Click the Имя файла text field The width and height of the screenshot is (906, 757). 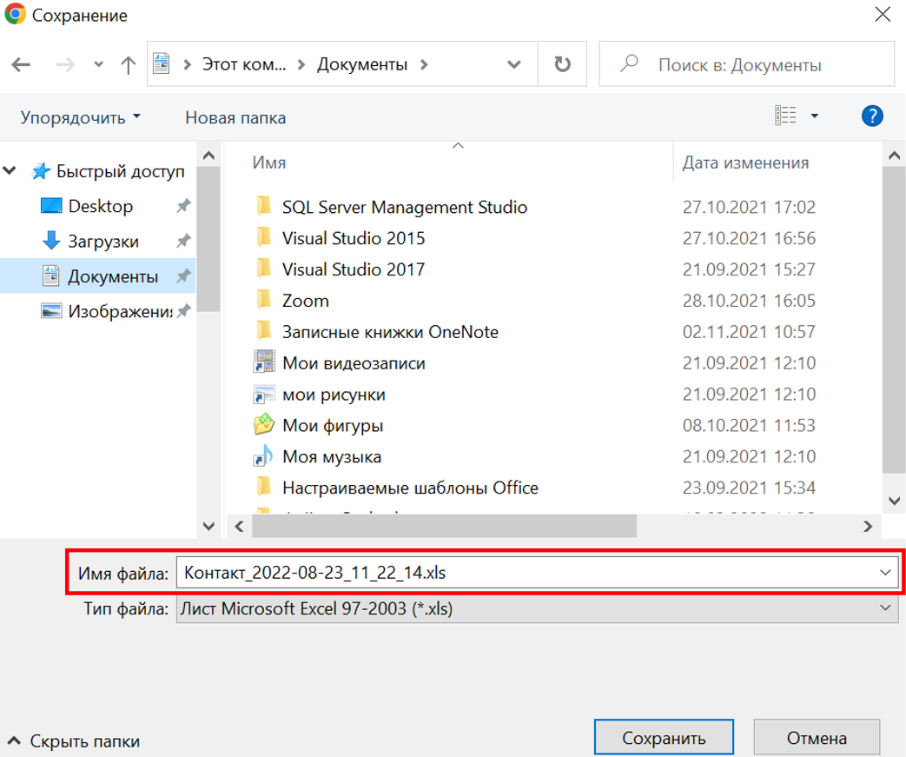520,572
